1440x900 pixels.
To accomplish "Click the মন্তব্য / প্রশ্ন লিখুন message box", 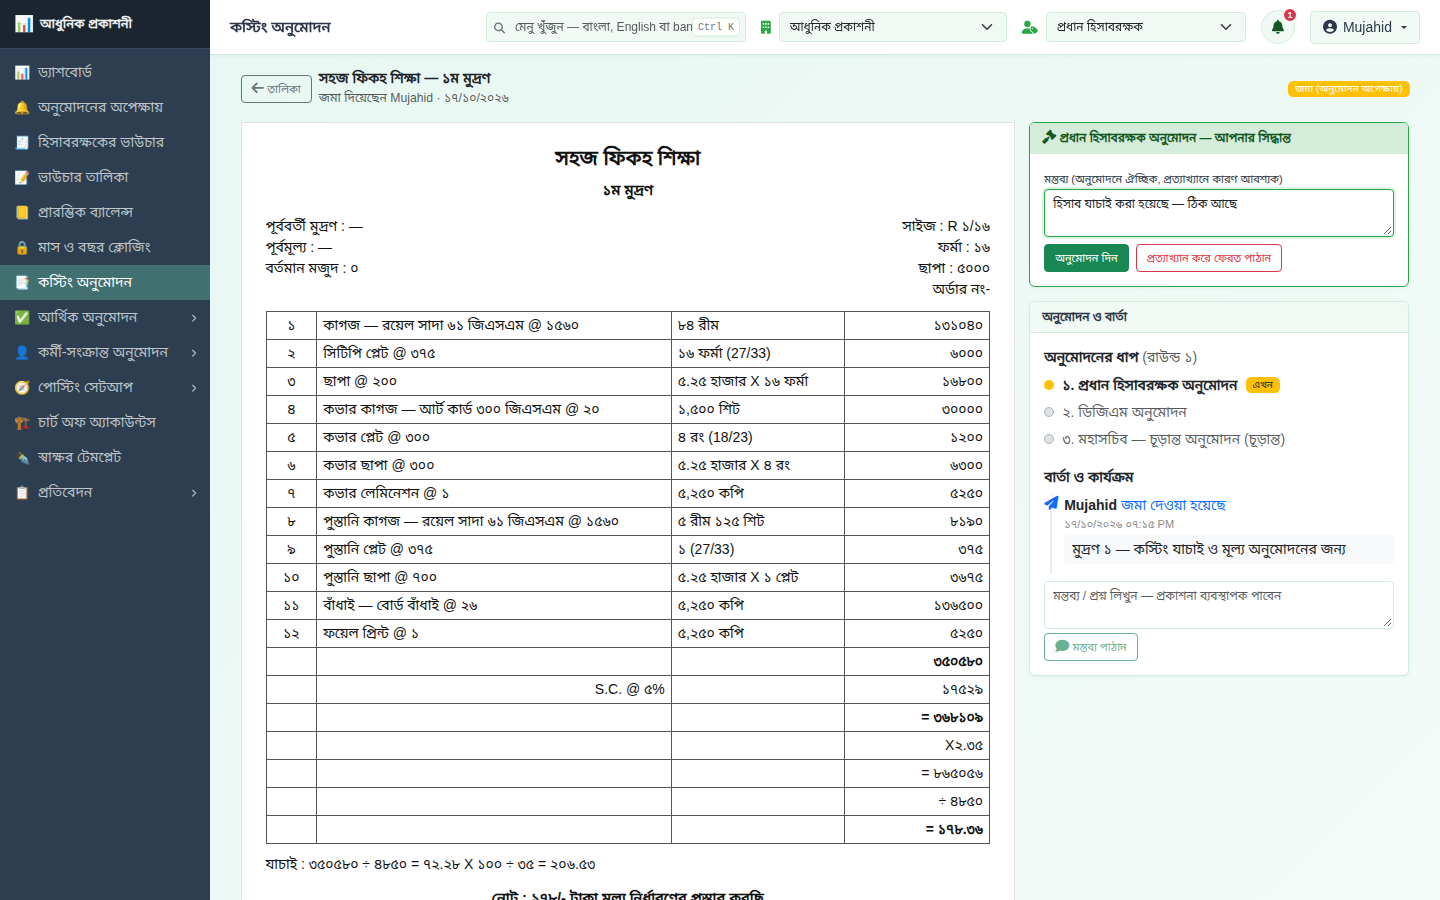I will (1219, 605).
